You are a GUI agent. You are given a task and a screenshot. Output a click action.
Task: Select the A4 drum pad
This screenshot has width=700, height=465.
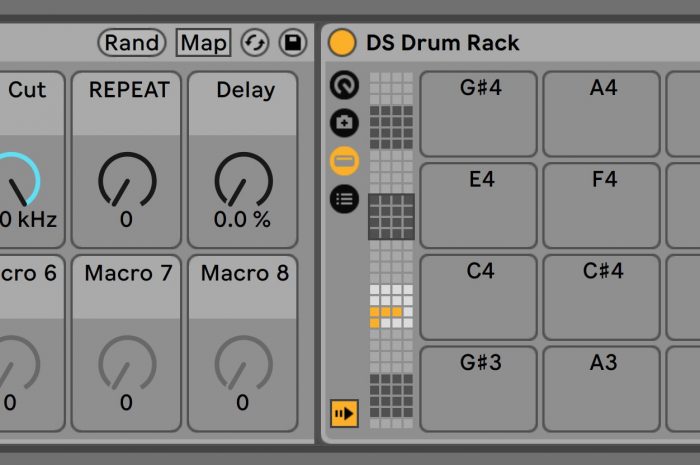click(x=602, y=114)
